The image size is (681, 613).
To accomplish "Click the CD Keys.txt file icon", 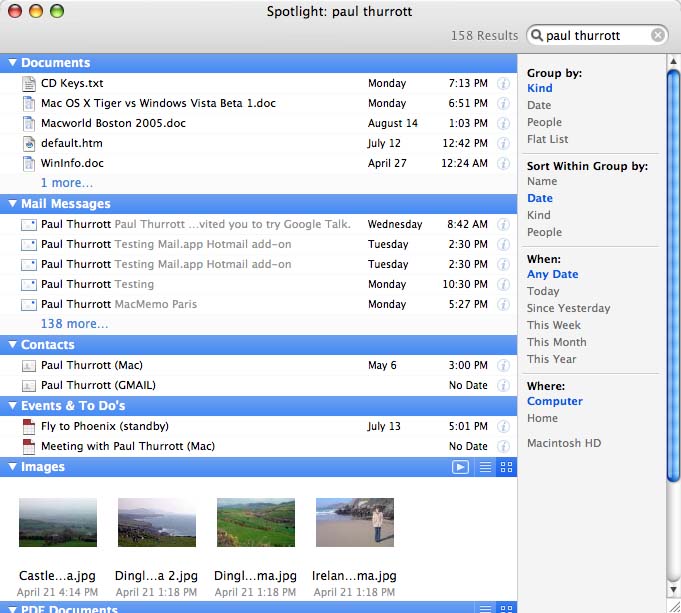I will pos(29,83).
